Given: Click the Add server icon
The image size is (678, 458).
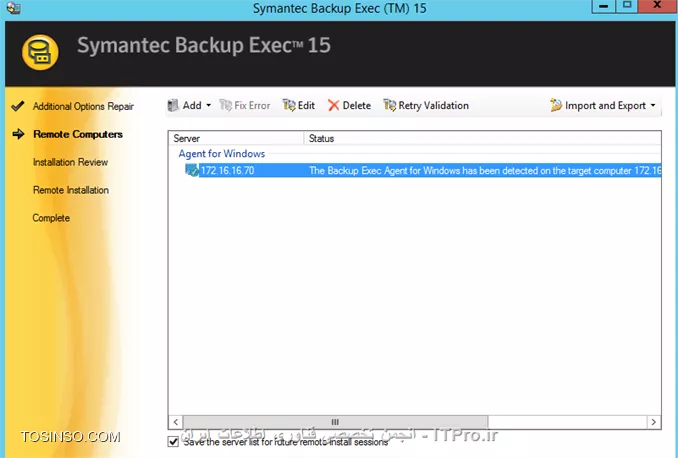Looking at the screenshot, I should point(173,105).
